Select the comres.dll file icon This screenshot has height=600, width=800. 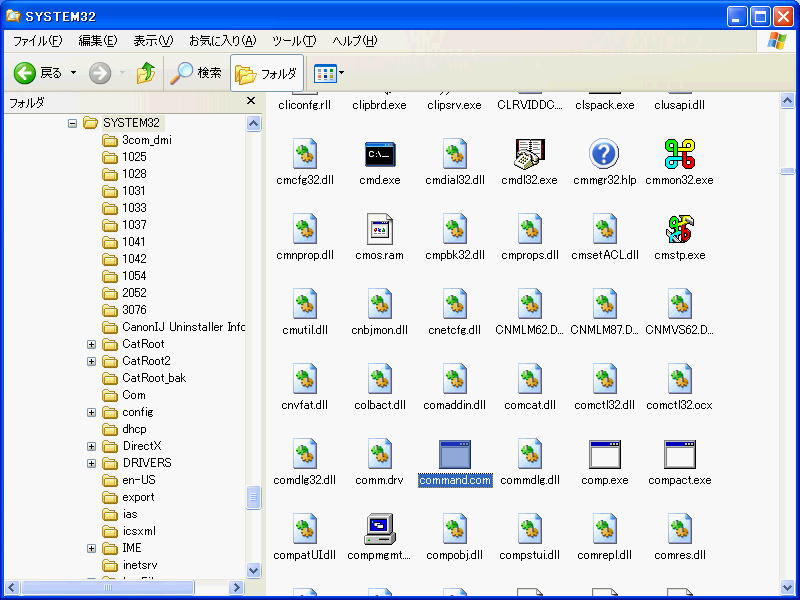pos(679,529)
